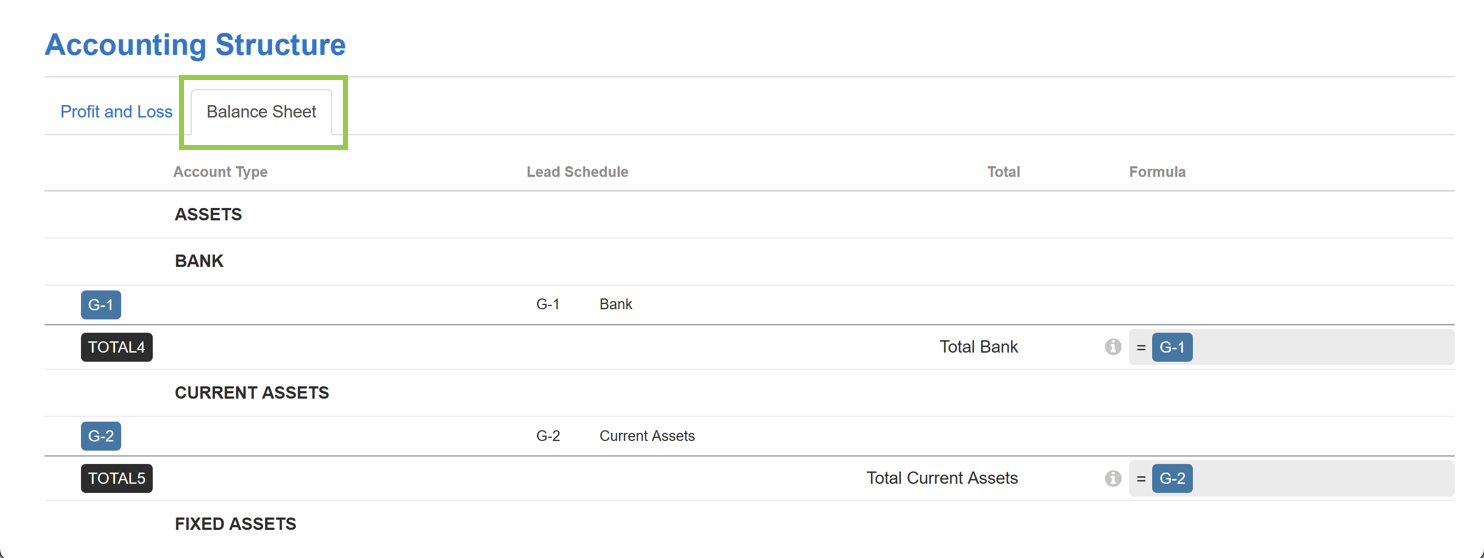The image size is (1484, 558).
Task: Switch to the Profit and Loss tab
Action: click(117, 112)
